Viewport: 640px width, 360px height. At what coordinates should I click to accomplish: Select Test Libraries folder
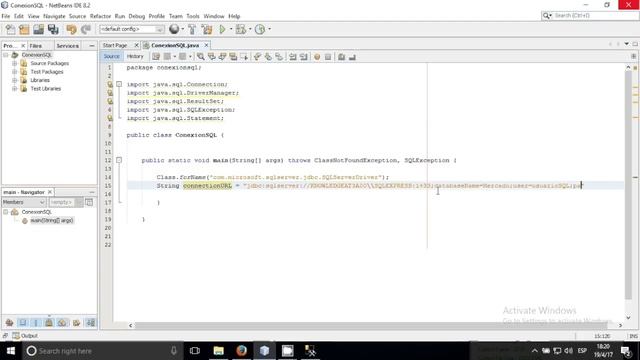click(x=46, y=89)
